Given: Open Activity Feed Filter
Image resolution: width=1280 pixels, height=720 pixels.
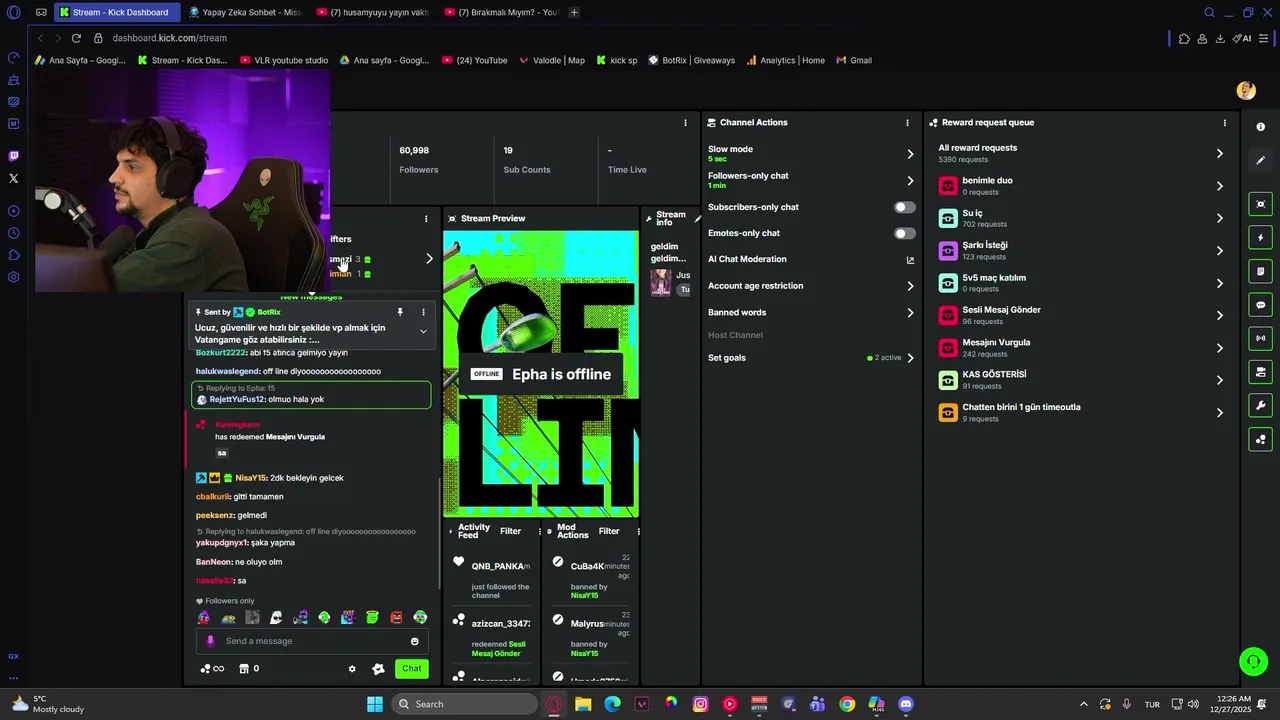Looking at the screenshot, I should pos(510,531).
